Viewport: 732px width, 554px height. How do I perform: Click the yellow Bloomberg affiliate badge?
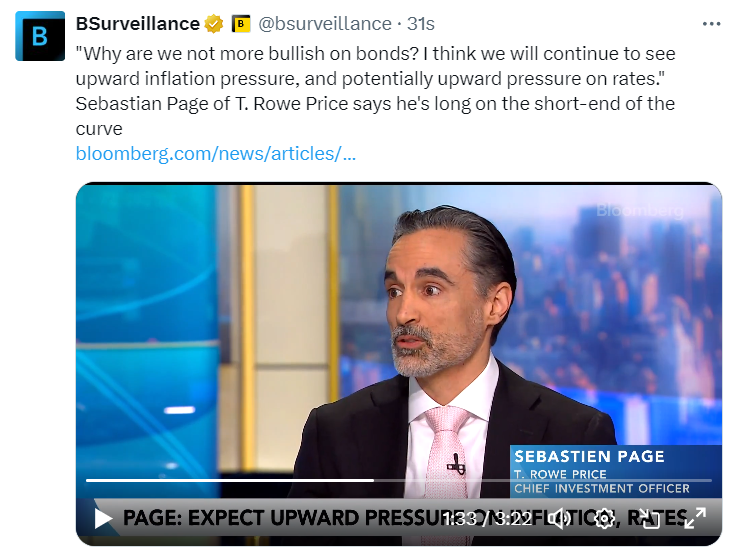pos(241,24)
